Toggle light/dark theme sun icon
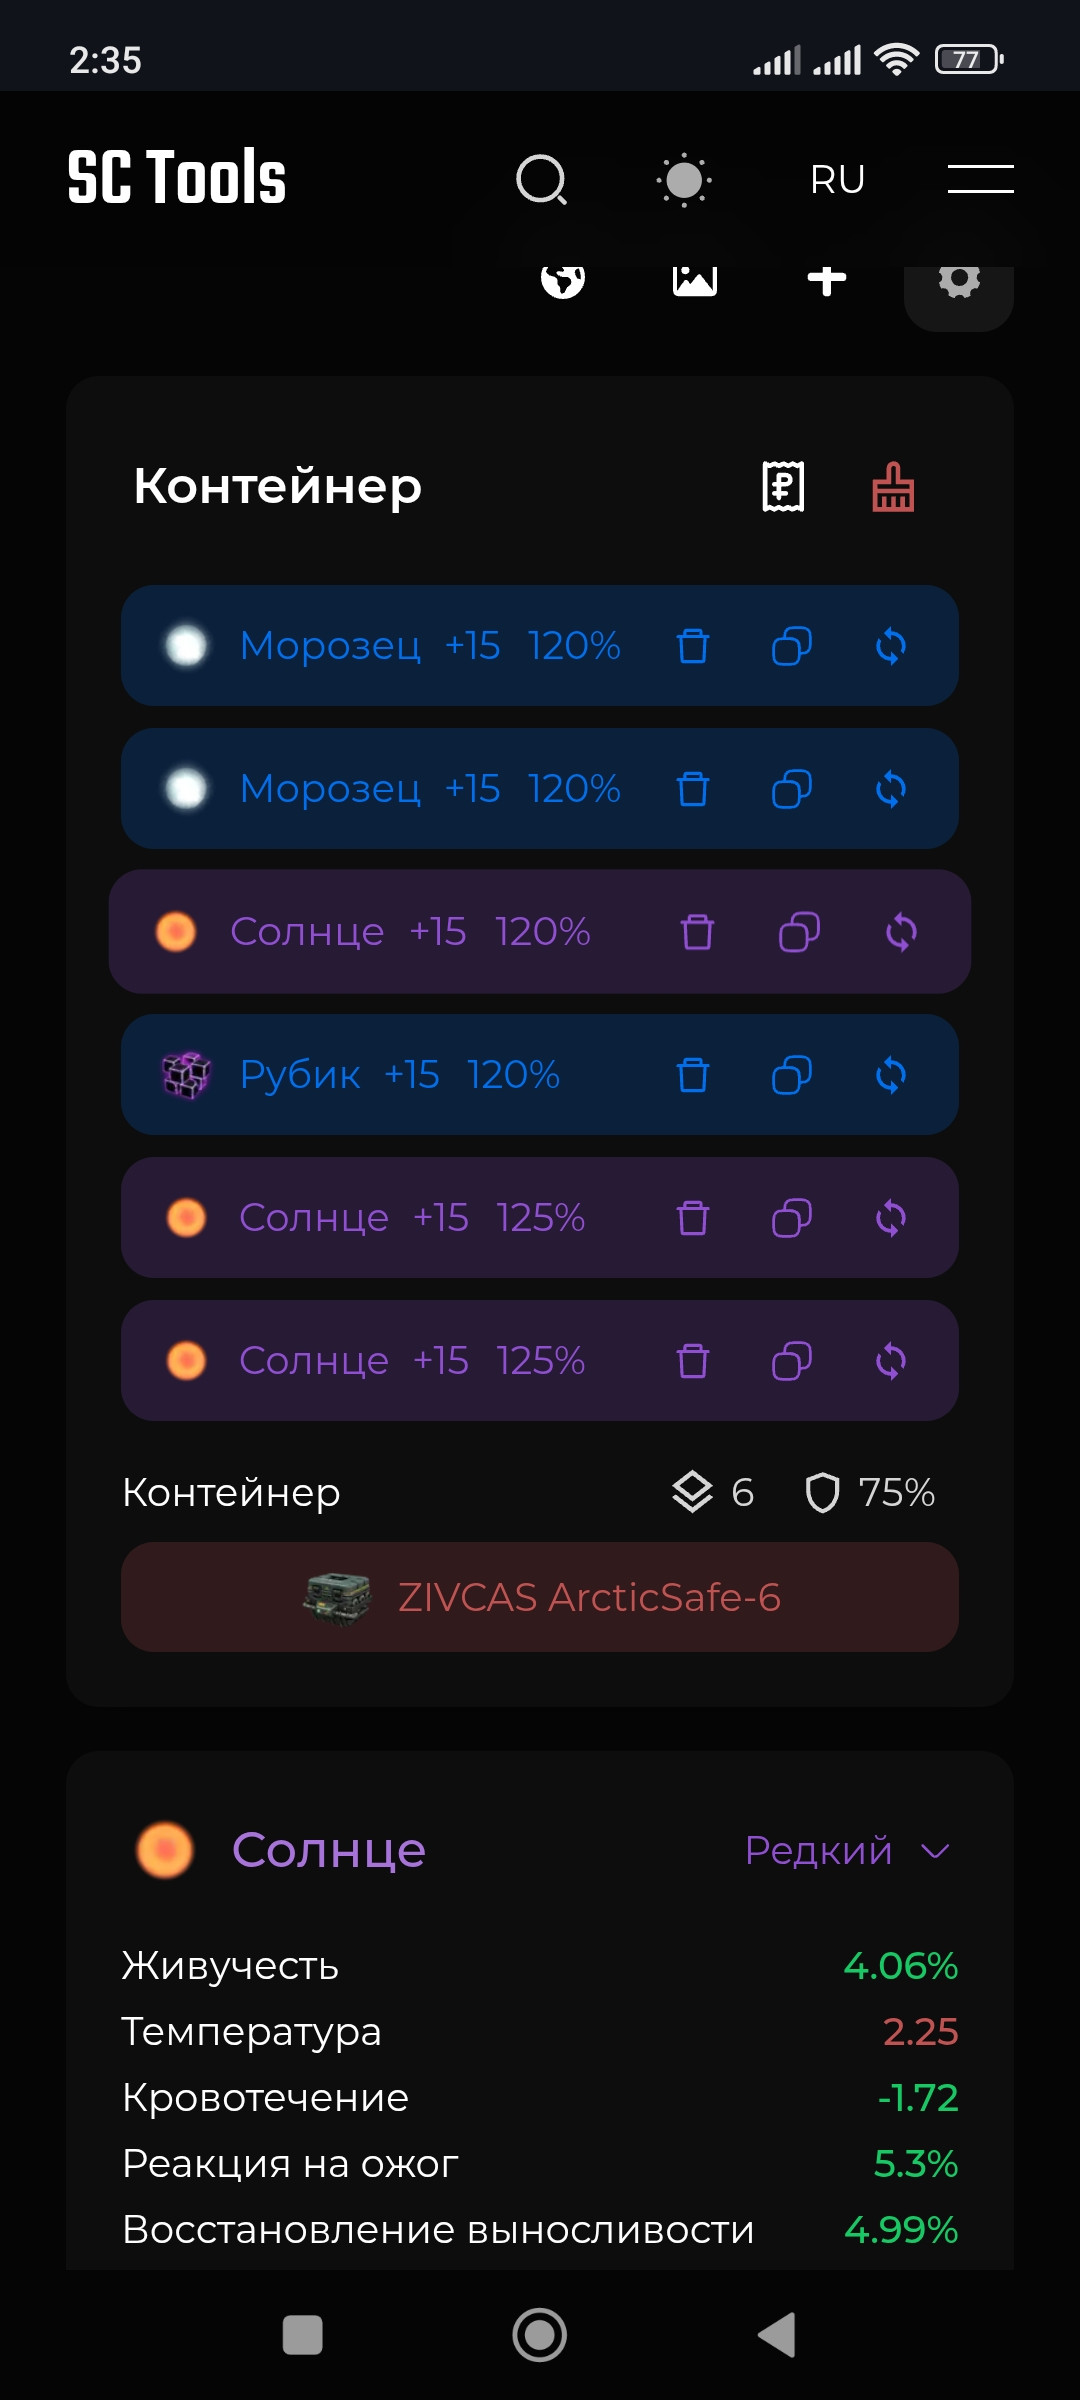 (x=684, y=180)
